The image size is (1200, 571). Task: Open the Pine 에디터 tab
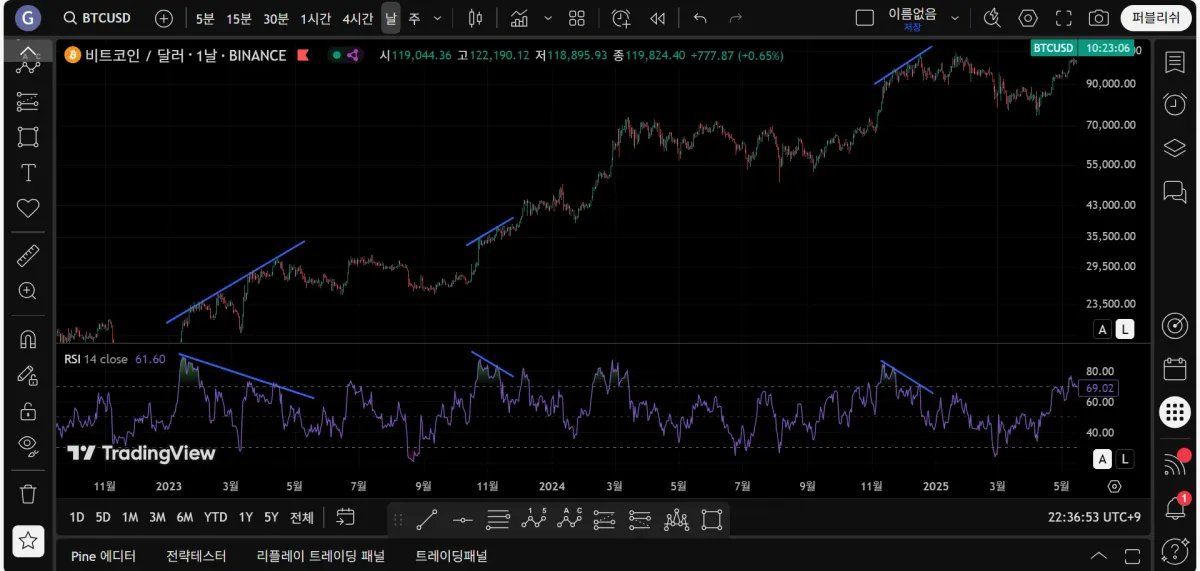[103, 556]
